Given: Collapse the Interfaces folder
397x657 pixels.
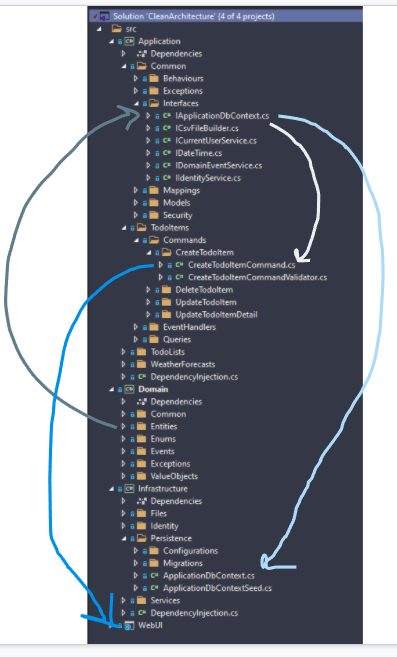Looking at the screenshot, I should (136, 103).
